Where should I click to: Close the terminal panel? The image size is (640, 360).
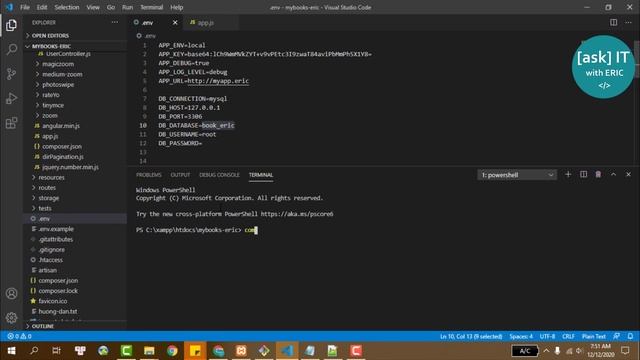pos(628,174)
